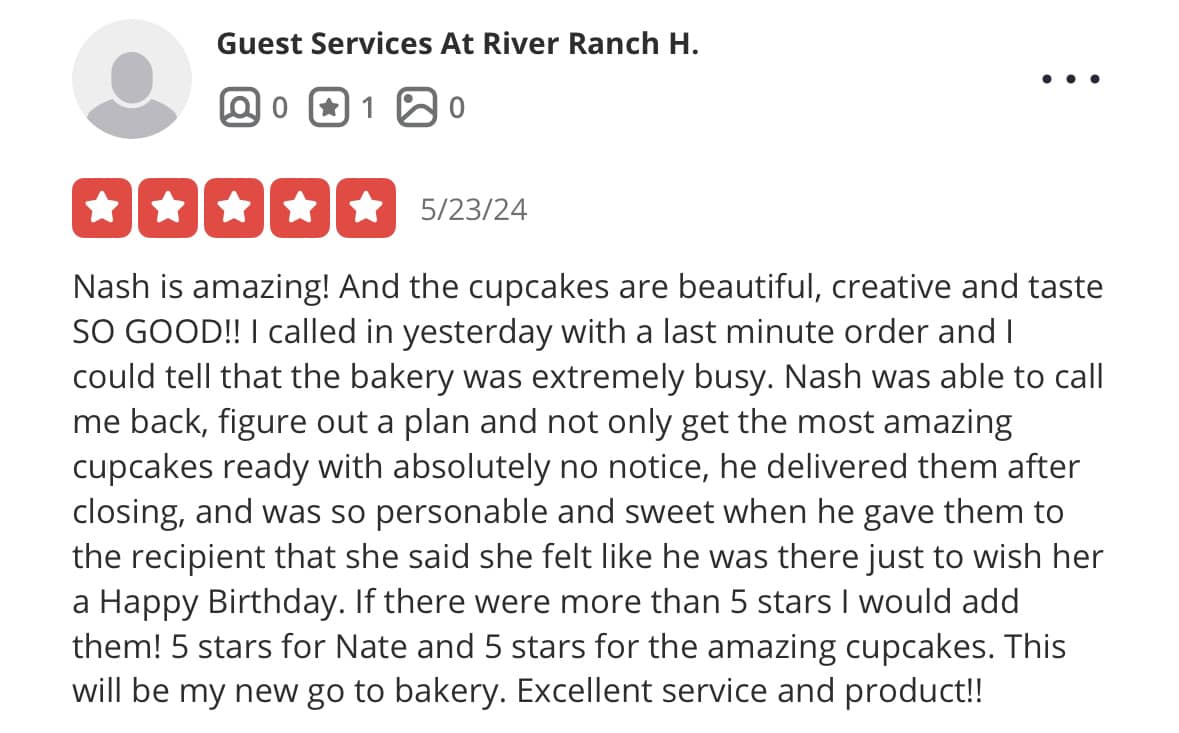Screen dimensions: 1179x733
Task: Click the reviews count star icon
Action: click(329, 108)
